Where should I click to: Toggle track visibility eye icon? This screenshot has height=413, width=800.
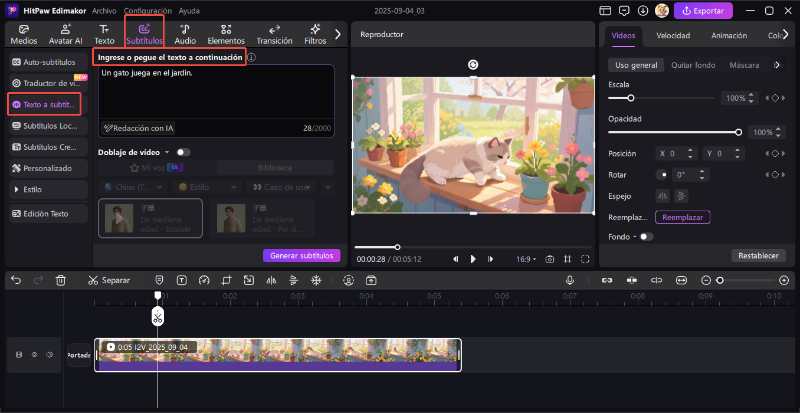click(x=35, y=354)
